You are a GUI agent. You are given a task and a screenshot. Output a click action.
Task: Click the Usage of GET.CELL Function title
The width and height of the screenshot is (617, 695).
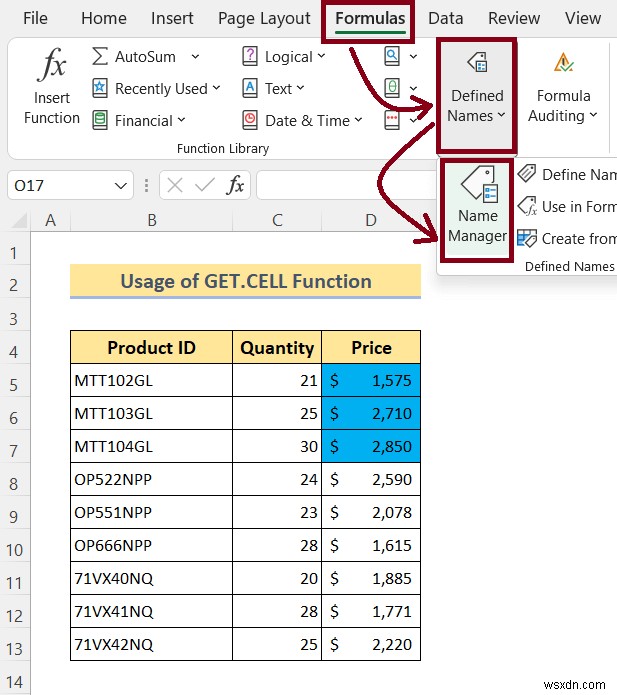click(246, 281)
